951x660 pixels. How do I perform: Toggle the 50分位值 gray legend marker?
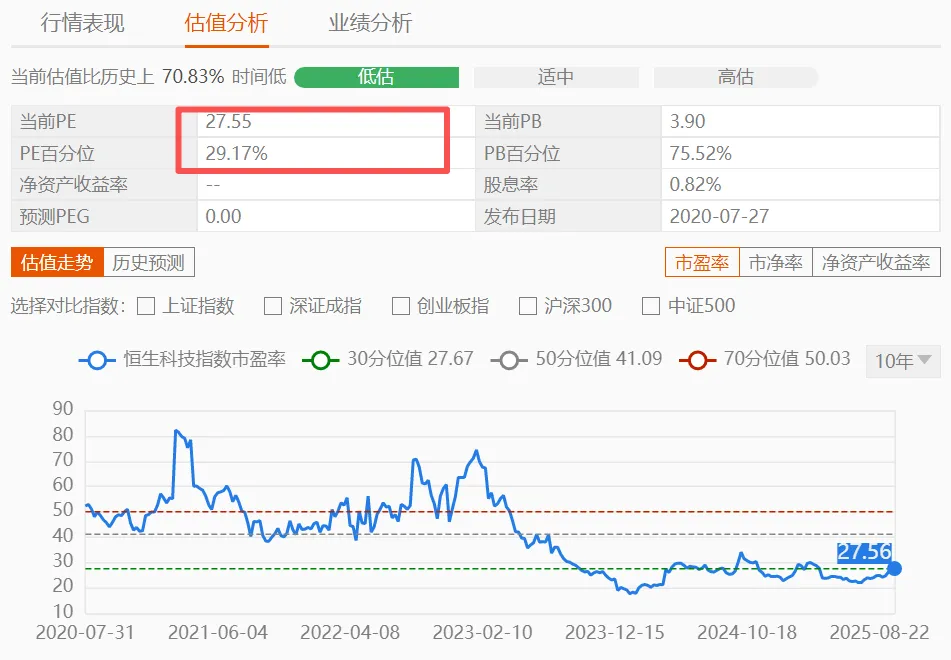511,360
